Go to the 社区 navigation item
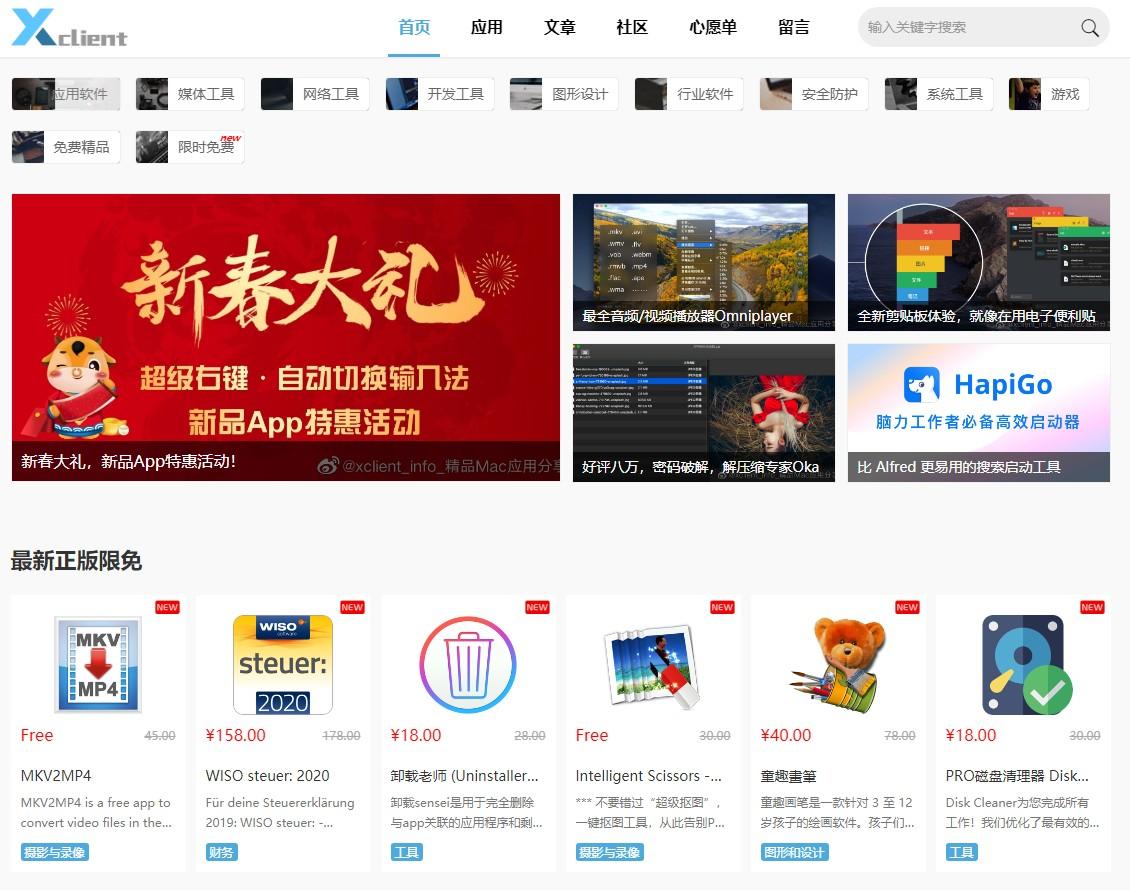 coord(632,28)
